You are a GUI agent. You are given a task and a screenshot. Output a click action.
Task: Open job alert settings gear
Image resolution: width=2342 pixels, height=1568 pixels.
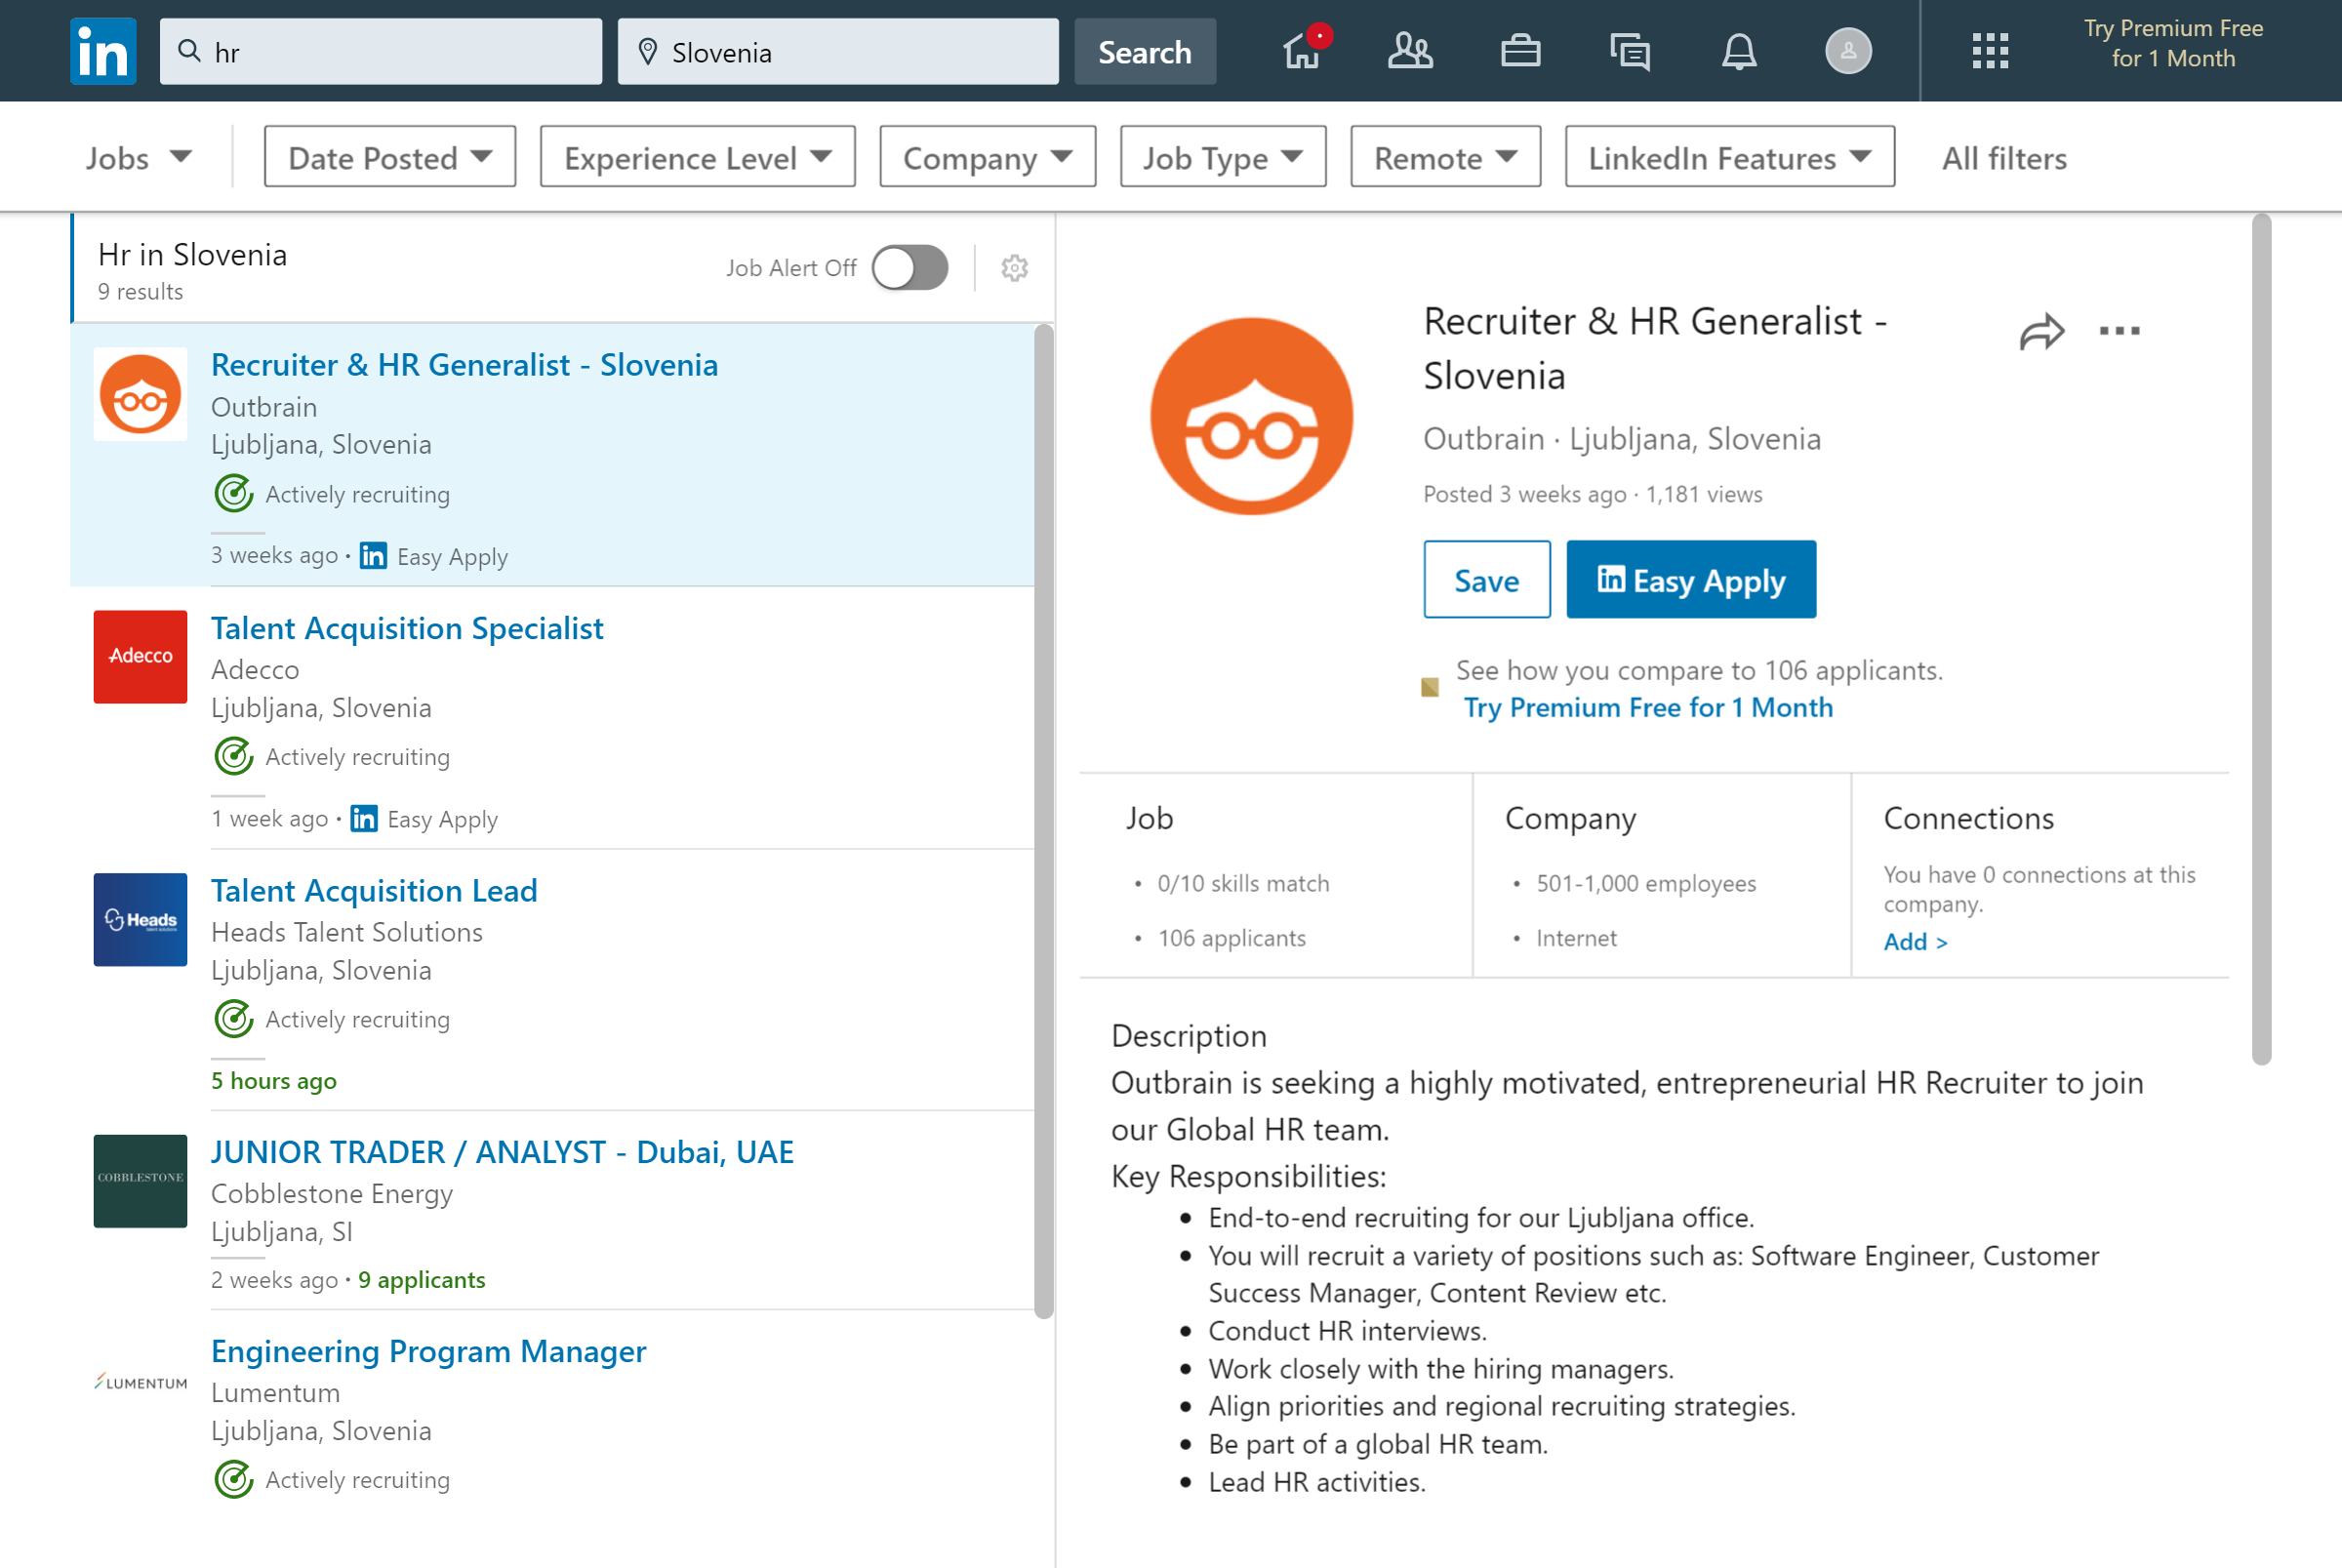click(x=1014, y=268)
